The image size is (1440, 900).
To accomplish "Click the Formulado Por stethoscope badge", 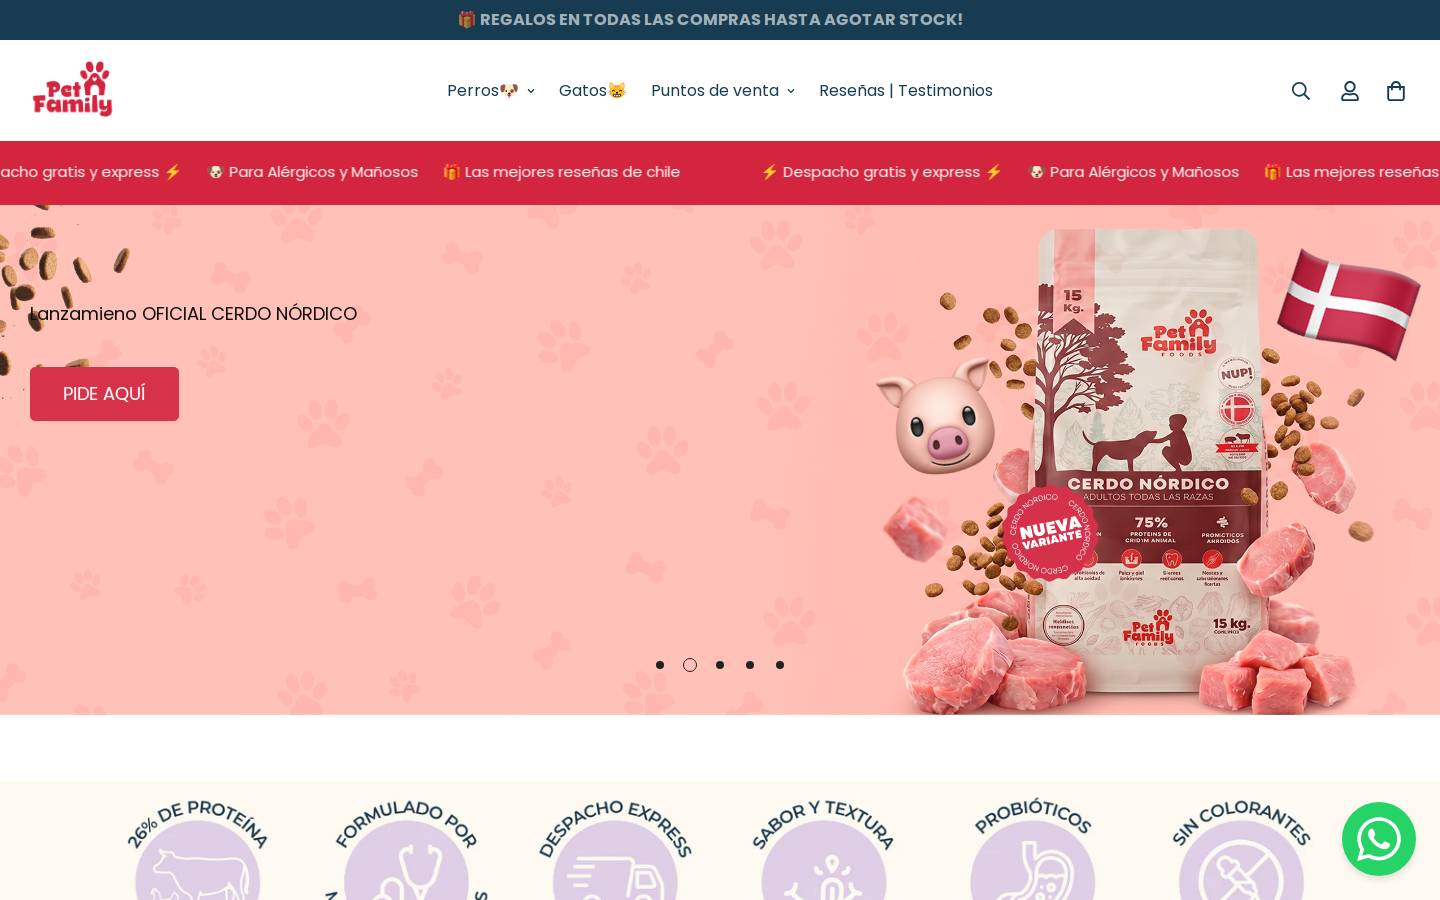I will (x=406, y=850).
